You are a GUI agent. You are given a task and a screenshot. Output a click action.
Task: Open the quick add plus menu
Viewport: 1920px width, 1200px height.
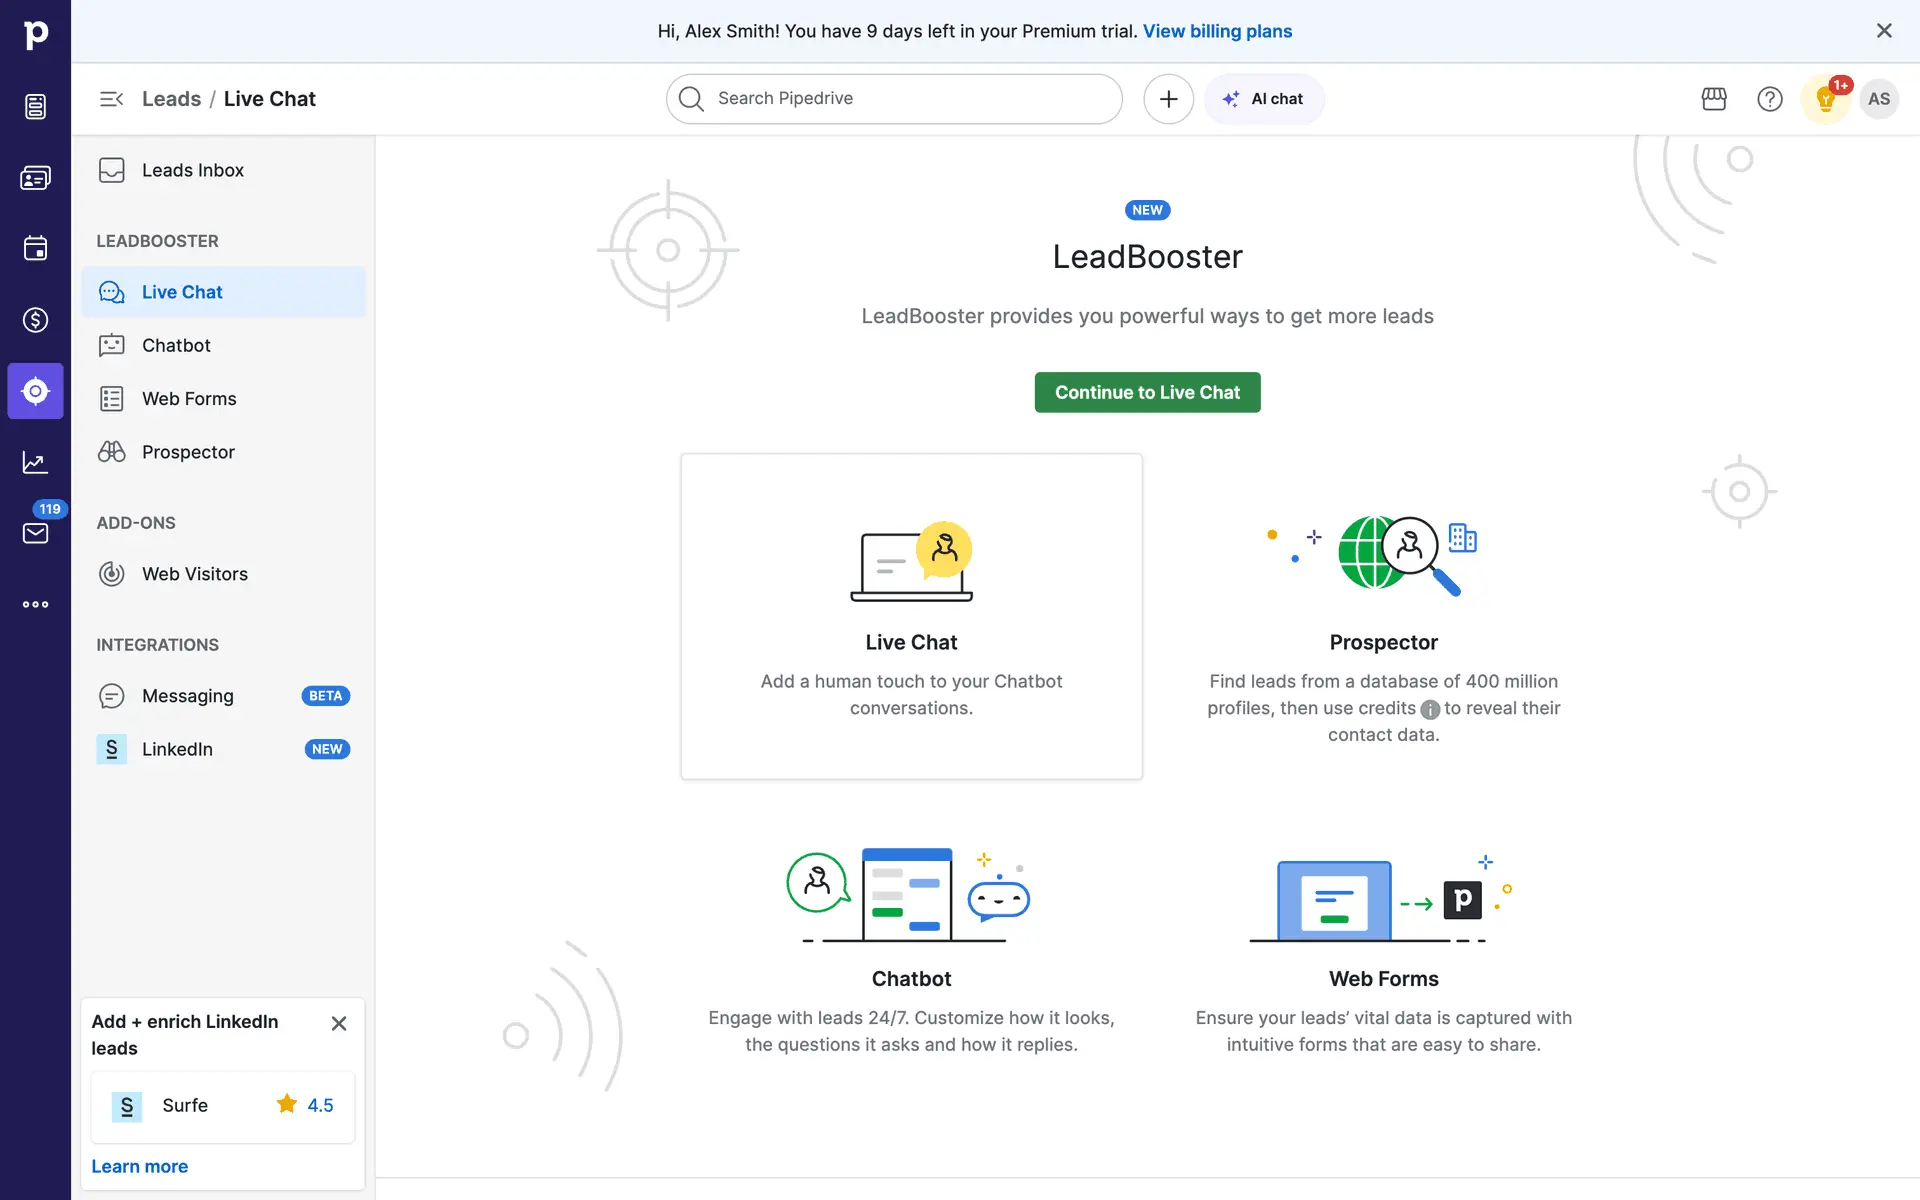[1168, 99]
